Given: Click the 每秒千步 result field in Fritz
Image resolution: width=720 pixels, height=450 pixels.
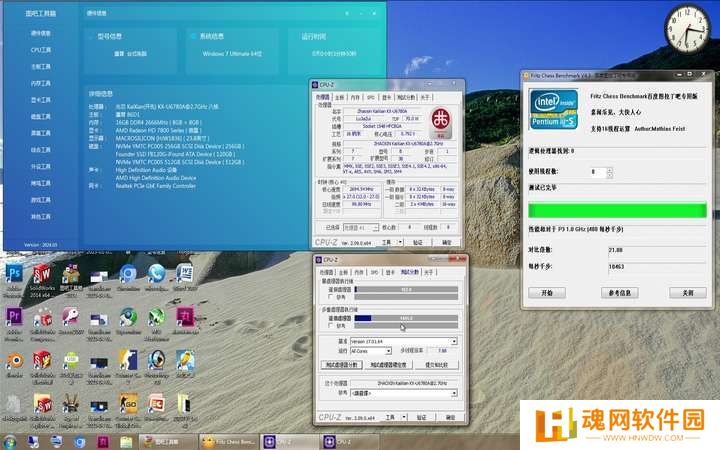Looking at the screenshot, I should coord(657,267).
